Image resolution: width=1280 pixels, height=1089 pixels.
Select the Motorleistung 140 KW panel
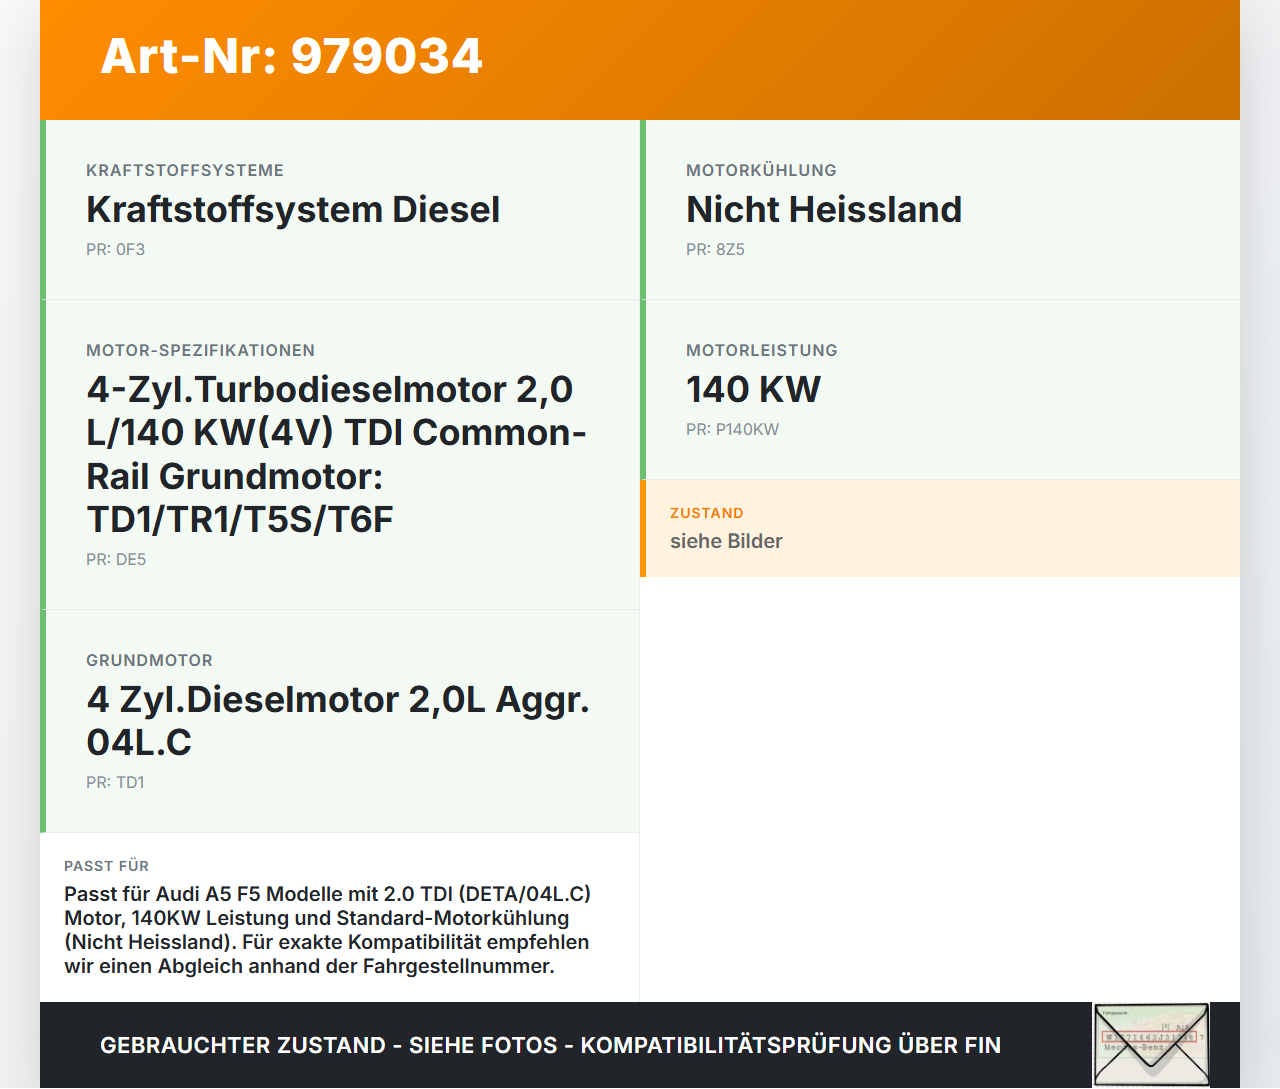click(x=940, y=389)
